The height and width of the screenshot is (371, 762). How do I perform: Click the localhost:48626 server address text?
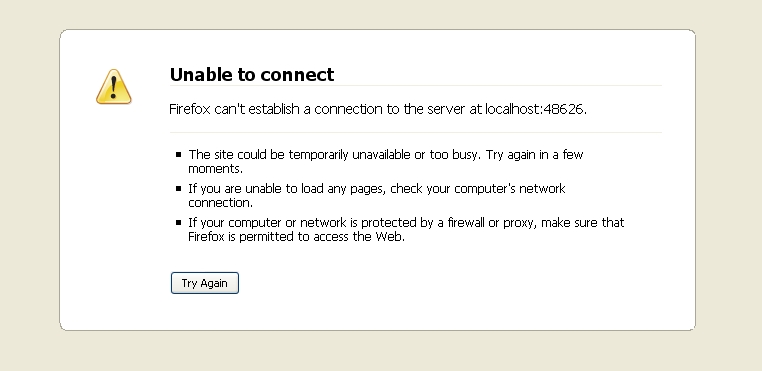(536, 109)
